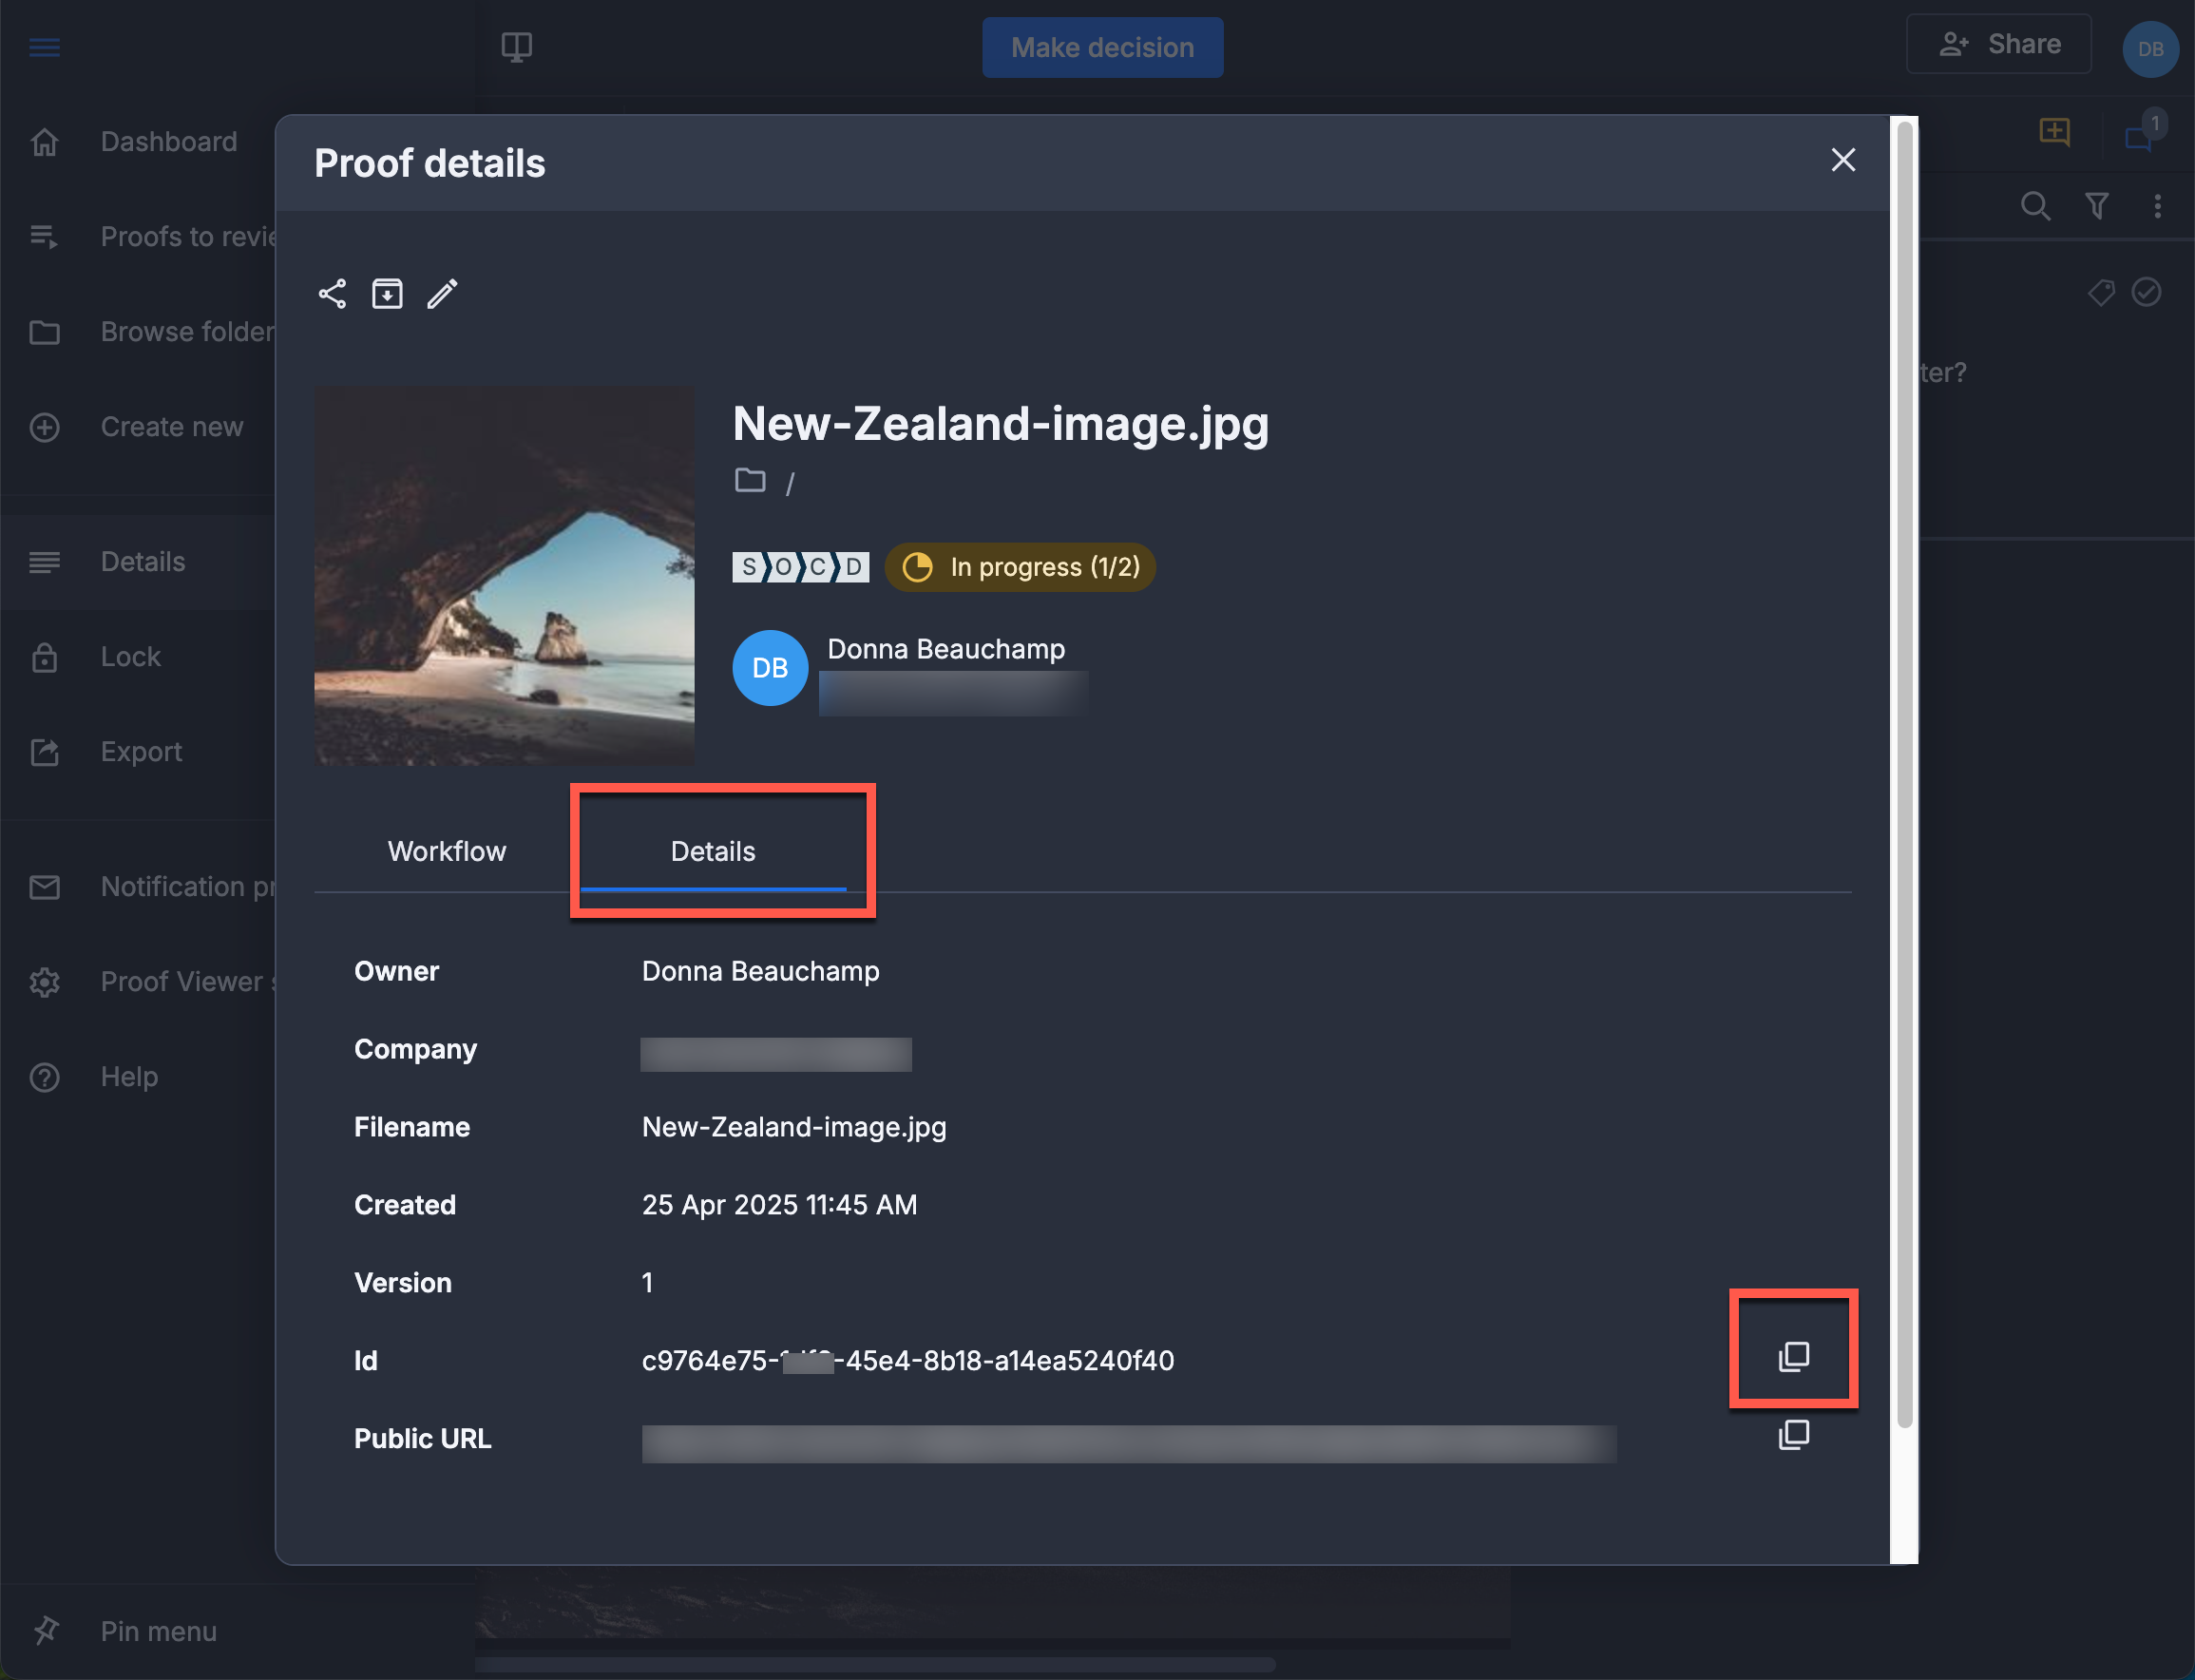Click the In progress (1/2) status badge
The height and width of the screenshot is (1680, 2195).
(x=1019, y=567)
